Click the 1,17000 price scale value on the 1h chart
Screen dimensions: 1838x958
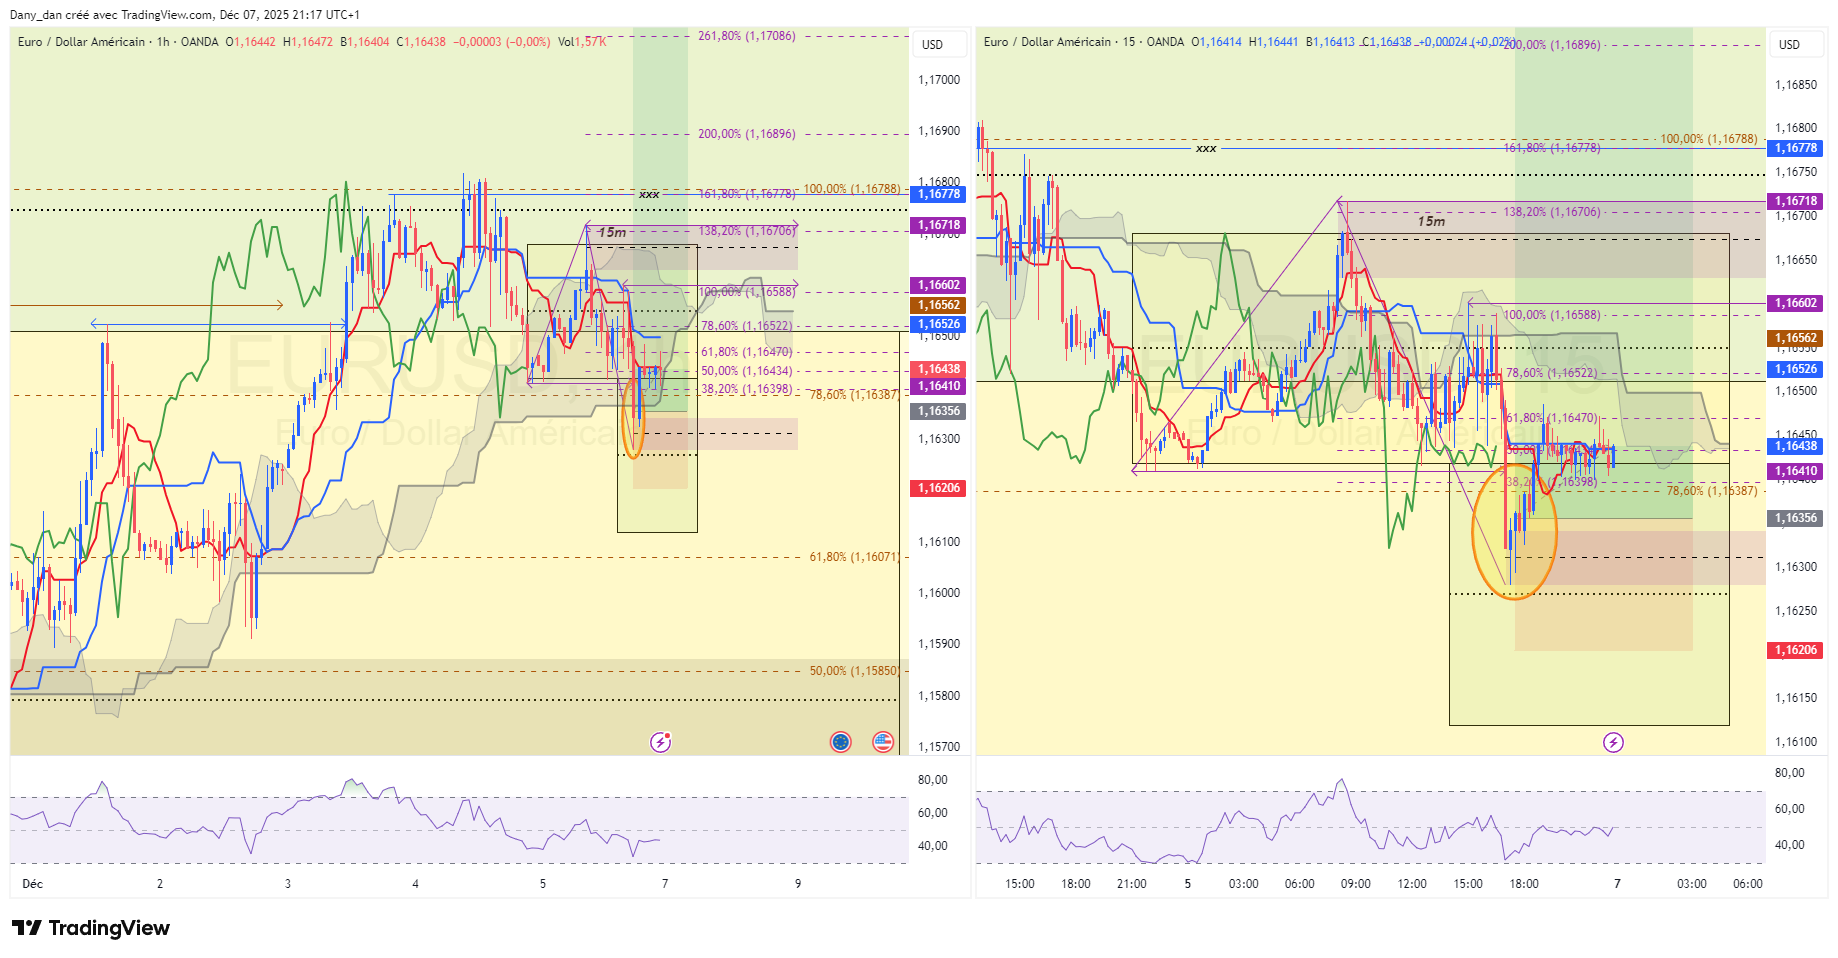[939, 80]
